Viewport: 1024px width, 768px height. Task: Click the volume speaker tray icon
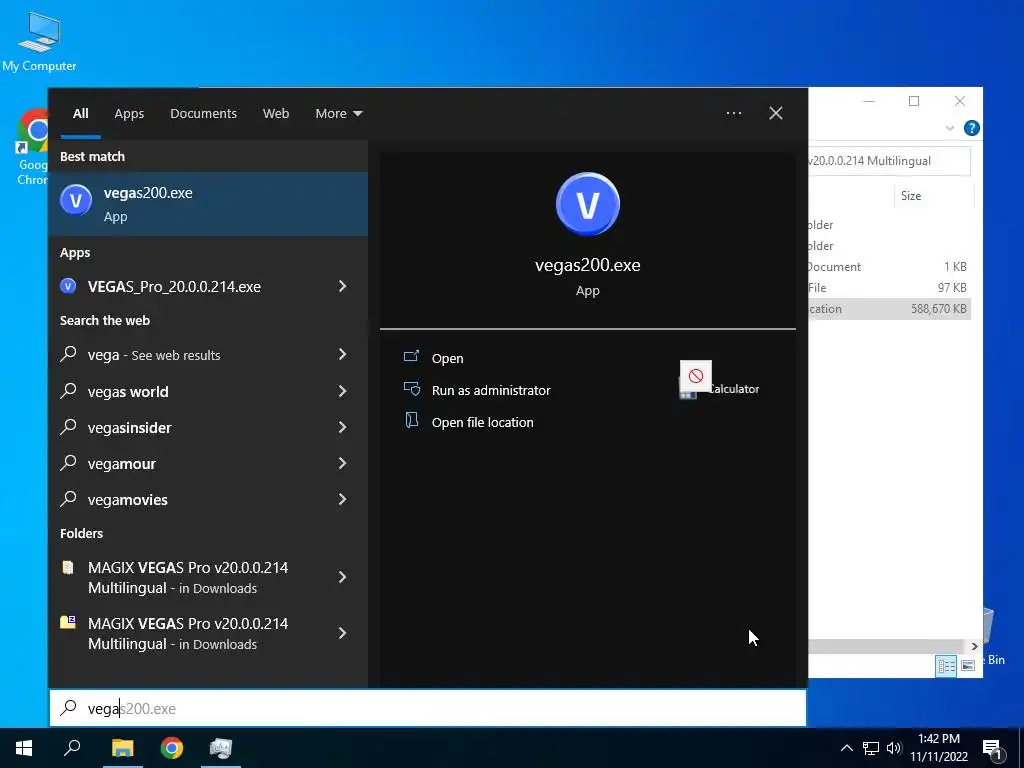click(894, 748)
